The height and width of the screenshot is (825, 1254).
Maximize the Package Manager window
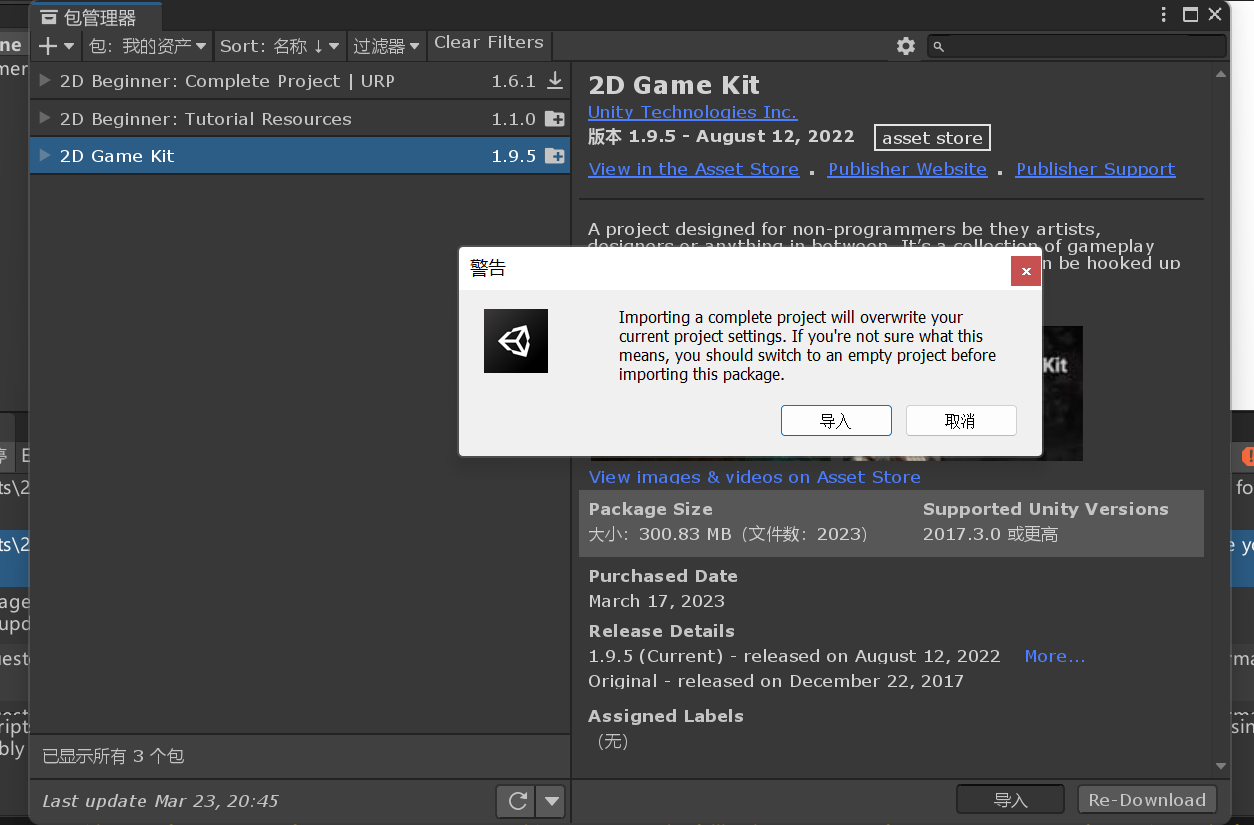[x=1191, y=14]
